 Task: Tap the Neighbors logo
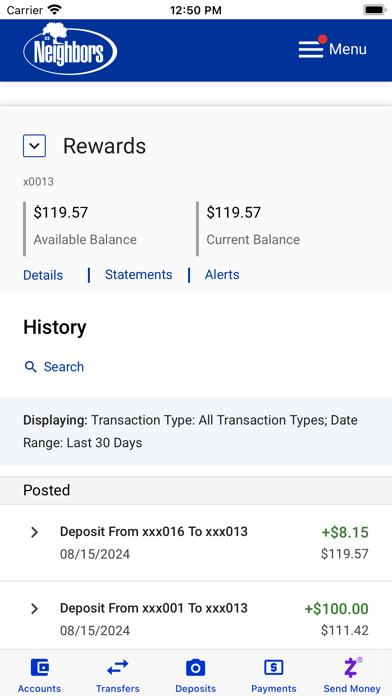[70, 49]
